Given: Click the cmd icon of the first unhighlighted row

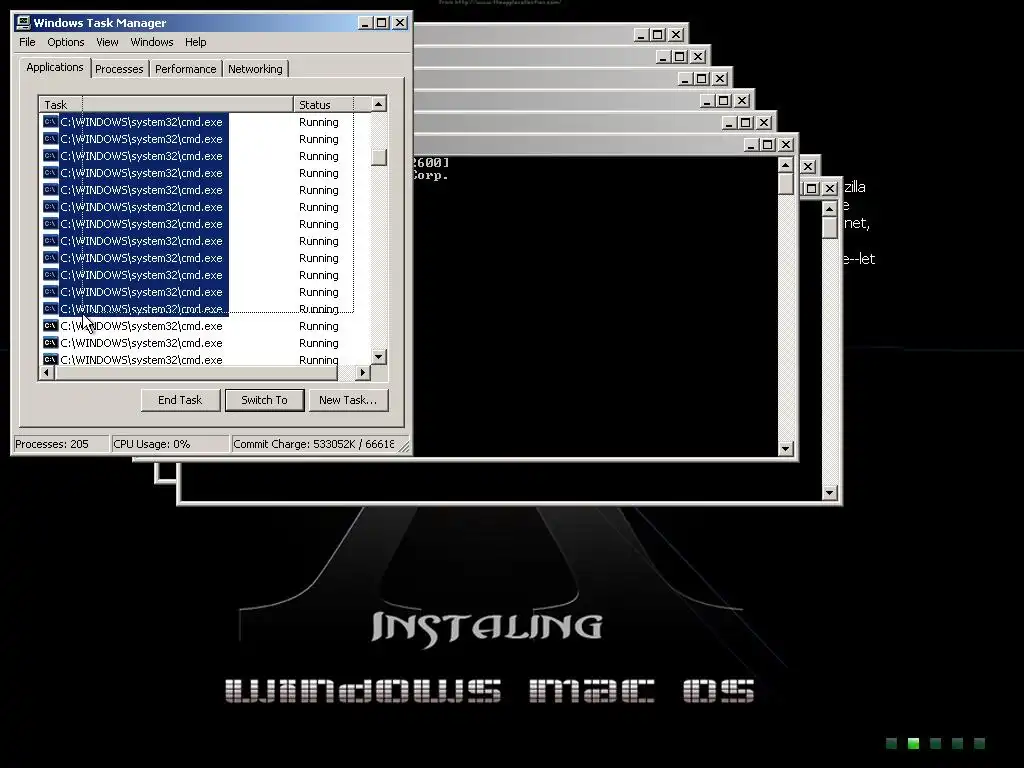Looking at the screenshot, I should 50,326.
